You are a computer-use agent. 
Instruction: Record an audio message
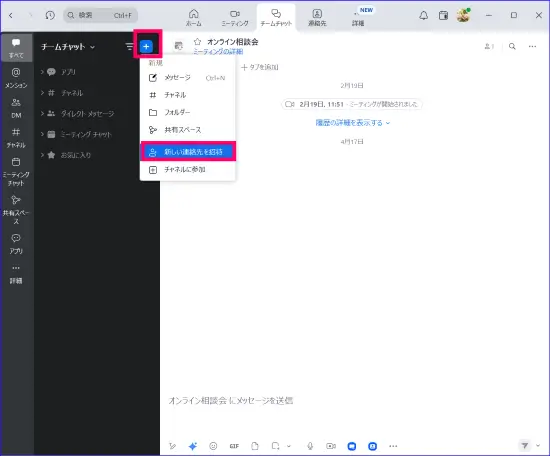point(310,446)
